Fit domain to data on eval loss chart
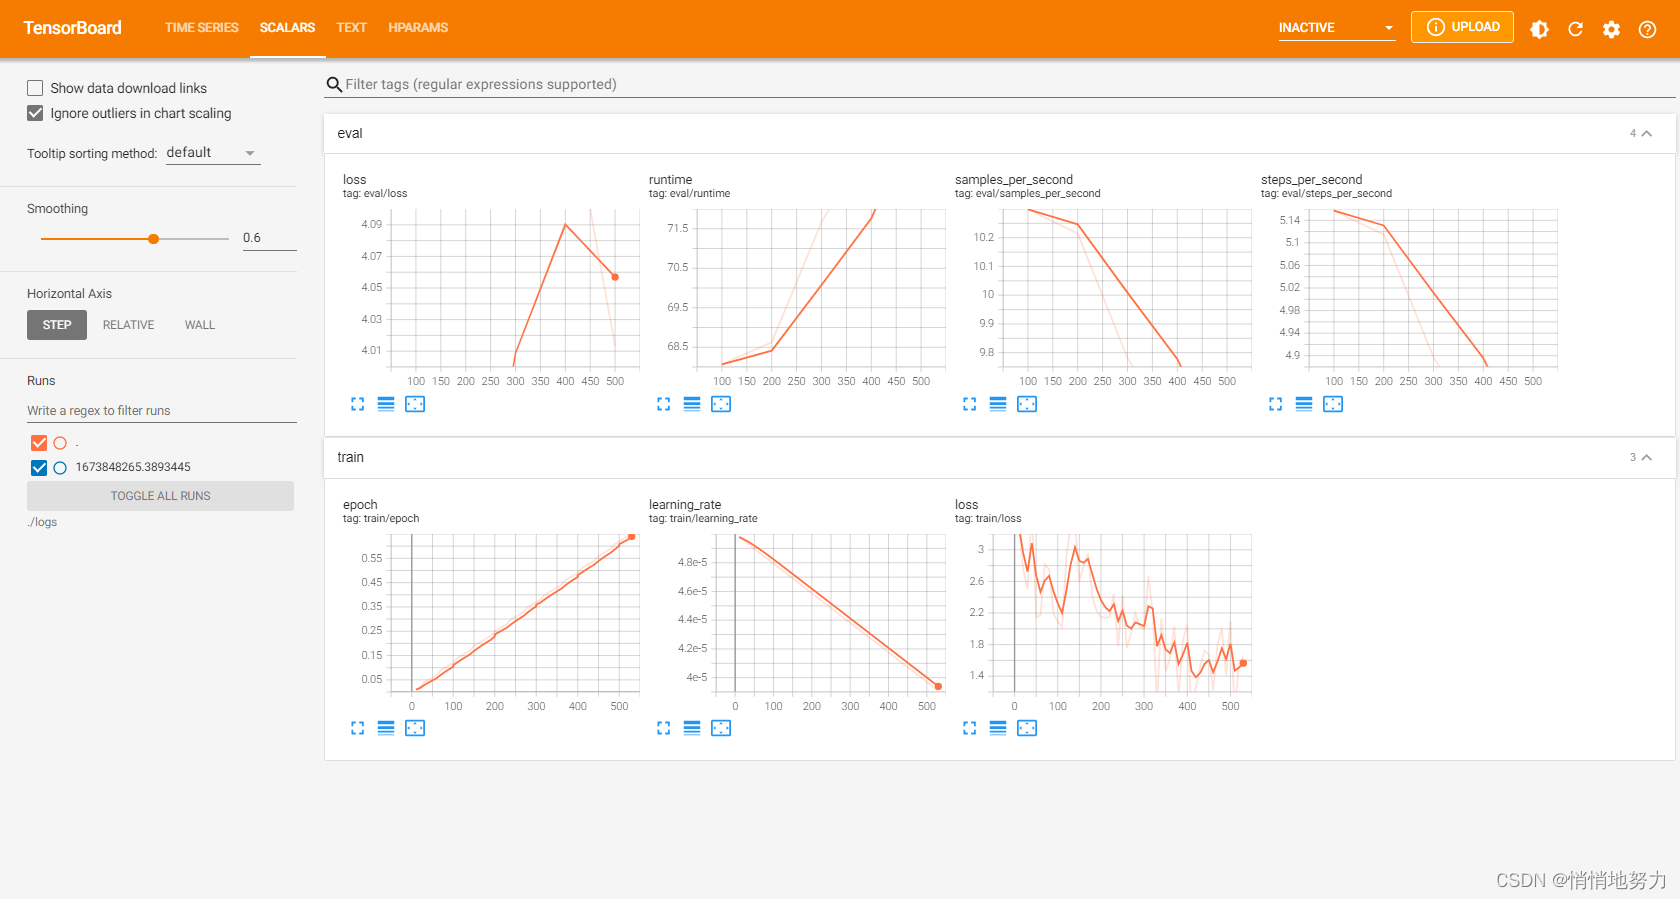Viewport: 1680px width, 899px height. (415, 404)
